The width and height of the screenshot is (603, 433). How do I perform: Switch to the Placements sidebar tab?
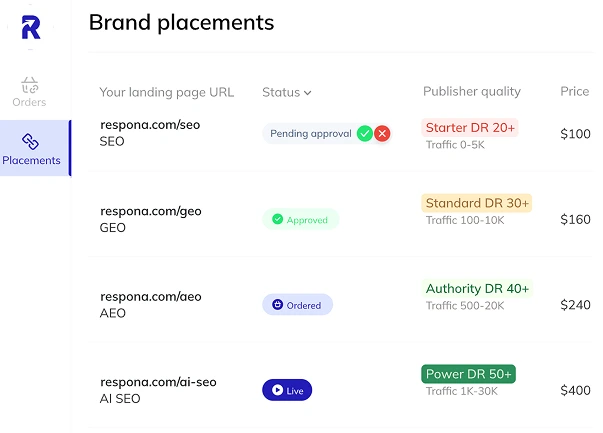click(31, 149)
